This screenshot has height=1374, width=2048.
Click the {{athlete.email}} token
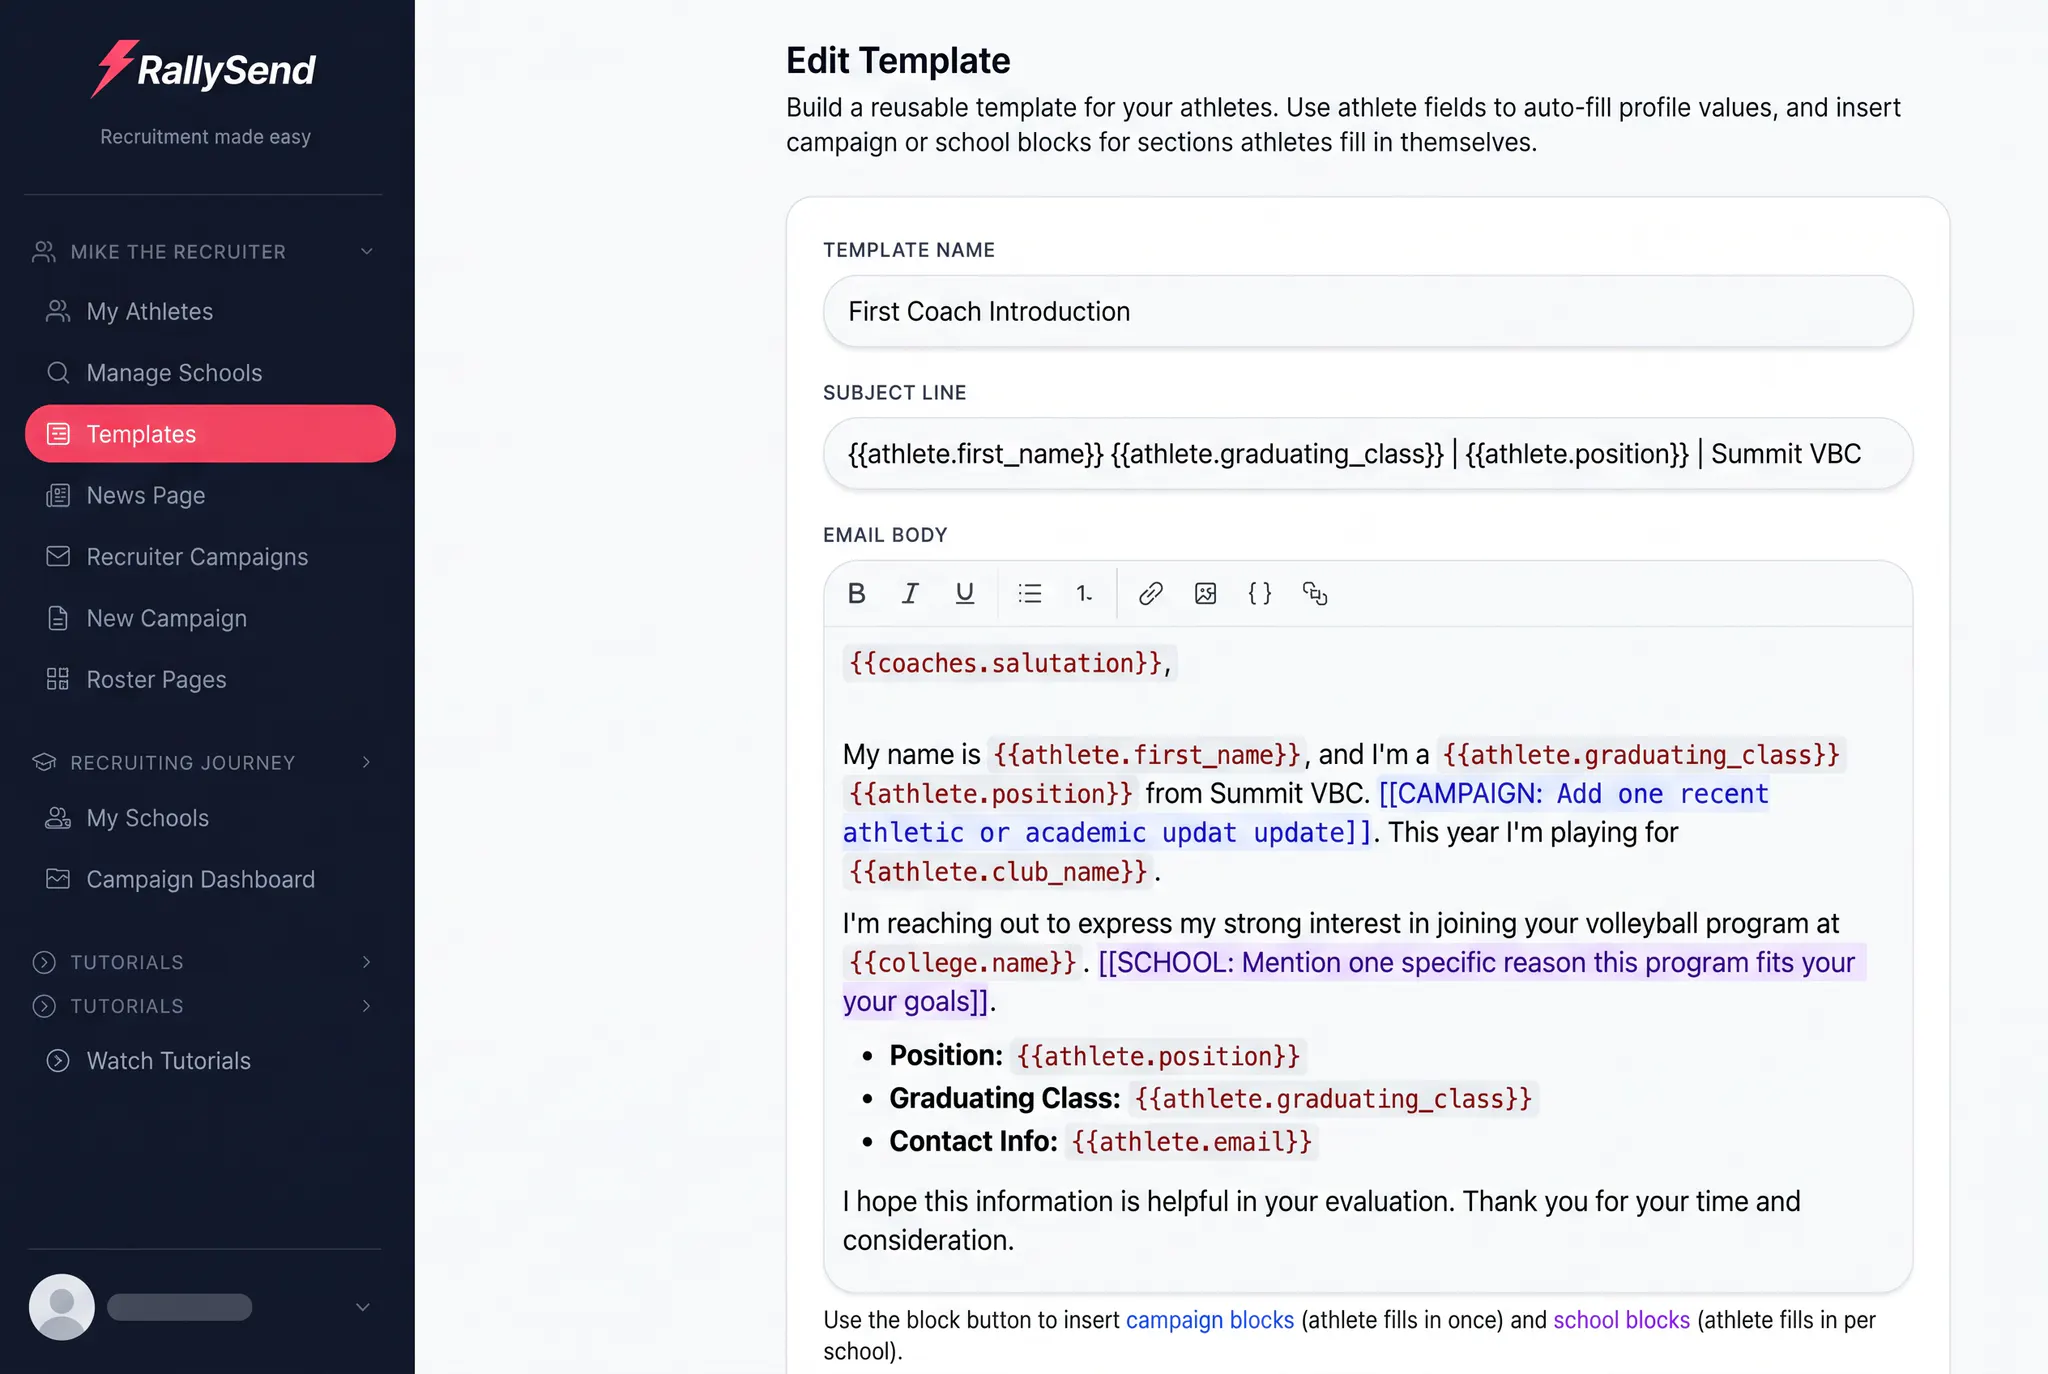point(1192,1141)
